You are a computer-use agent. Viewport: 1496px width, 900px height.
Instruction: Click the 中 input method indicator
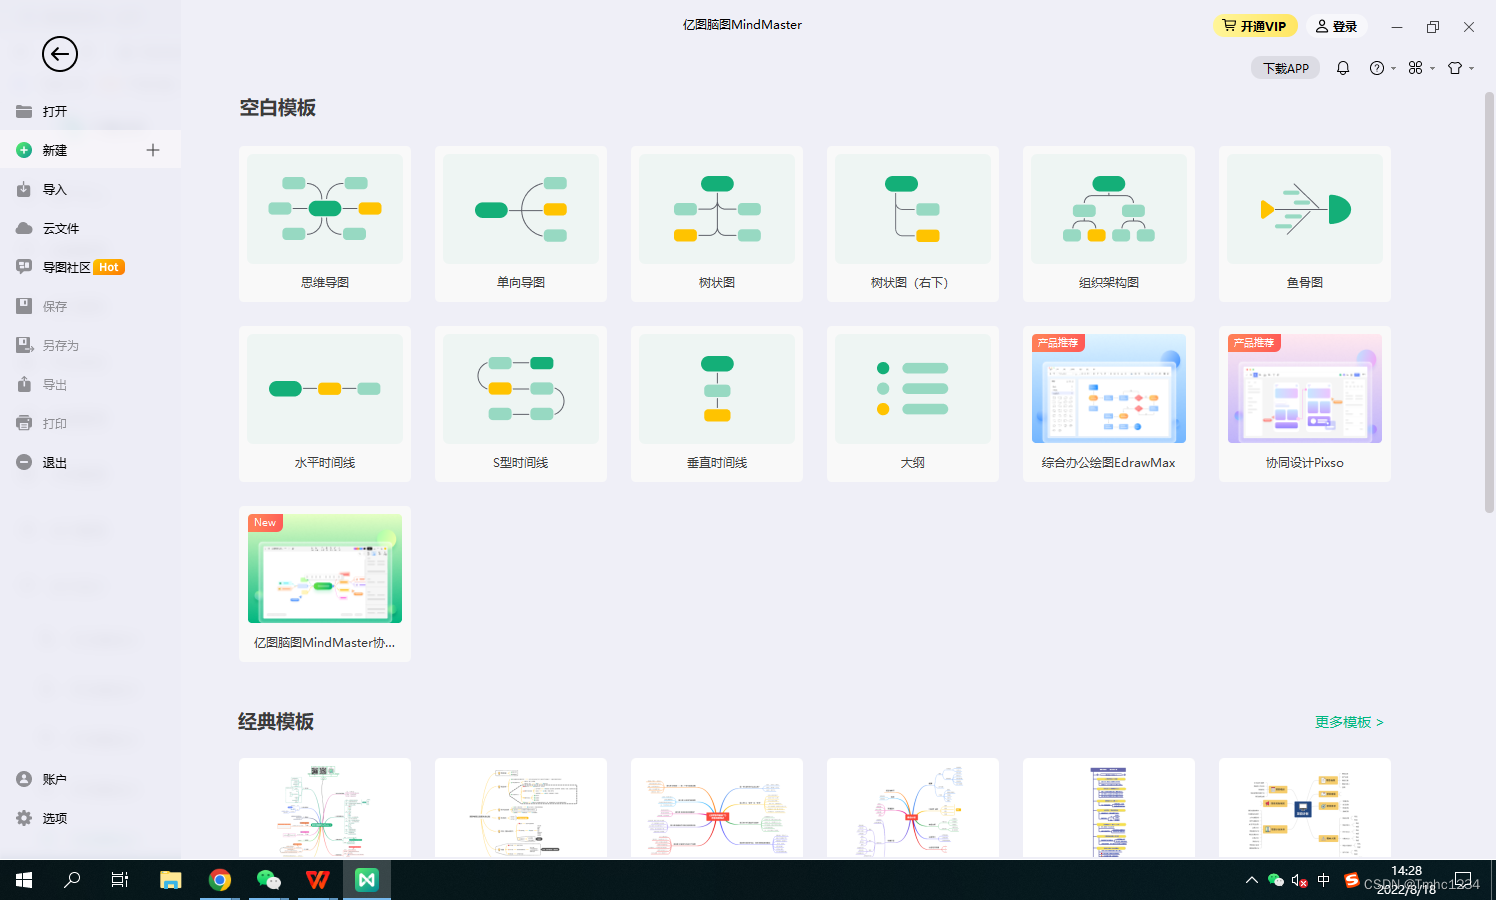click(x=1324, y=880)
